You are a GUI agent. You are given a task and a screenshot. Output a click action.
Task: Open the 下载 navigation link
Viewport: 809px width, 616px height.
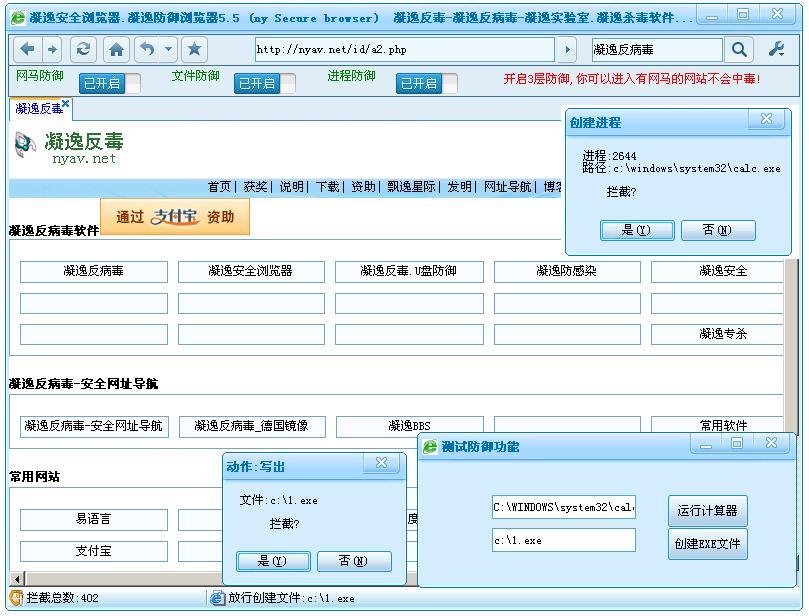(x=327, y=187)
